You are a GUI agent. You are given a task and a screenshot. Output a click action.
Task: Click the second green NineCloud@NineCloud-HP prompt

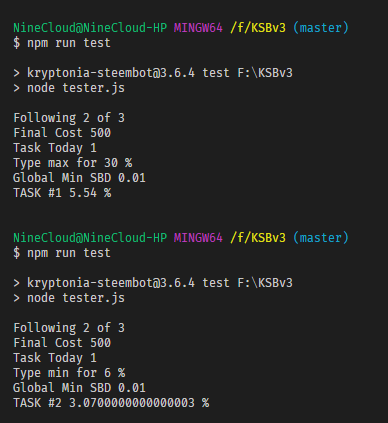click(90, 238)
